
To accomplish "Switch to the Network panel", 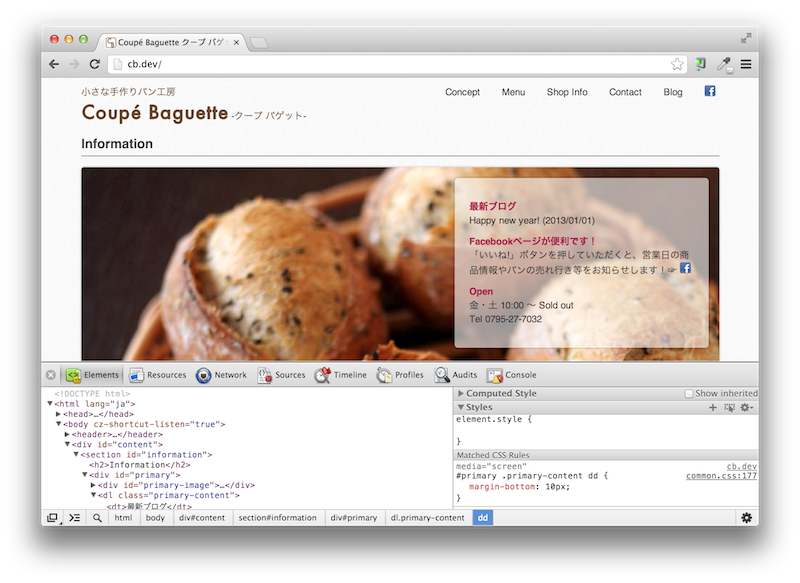I will tap(221, 375).
